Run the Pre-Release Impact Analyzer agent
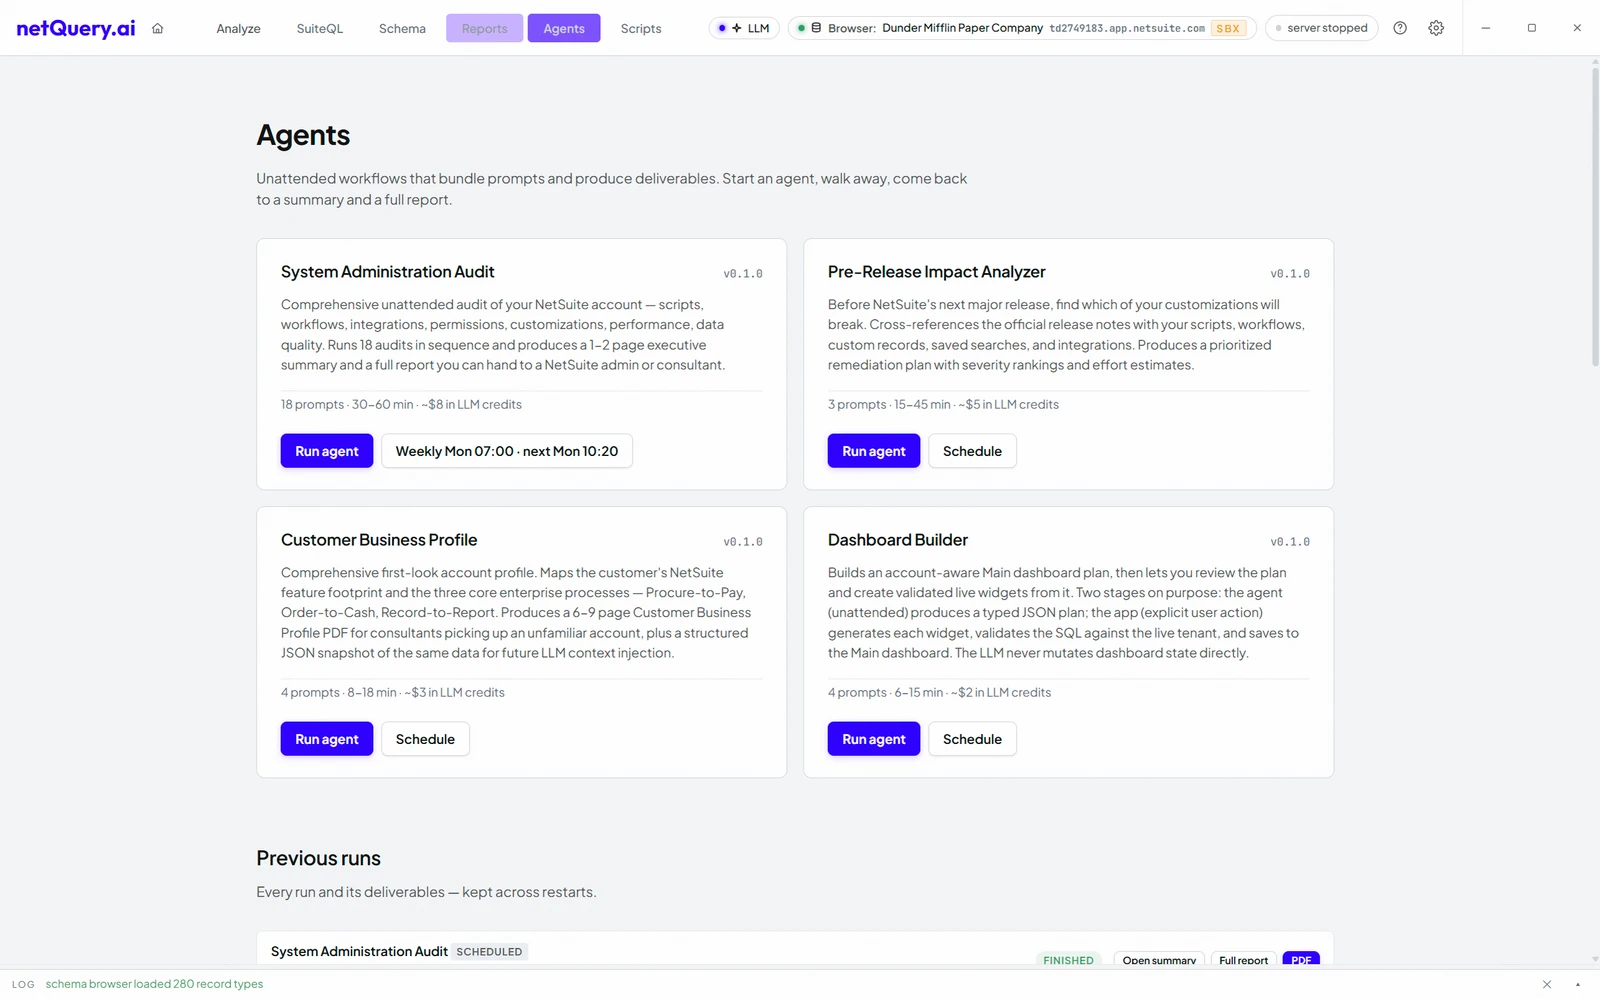Screen dimensions: 1600x999 874,451
